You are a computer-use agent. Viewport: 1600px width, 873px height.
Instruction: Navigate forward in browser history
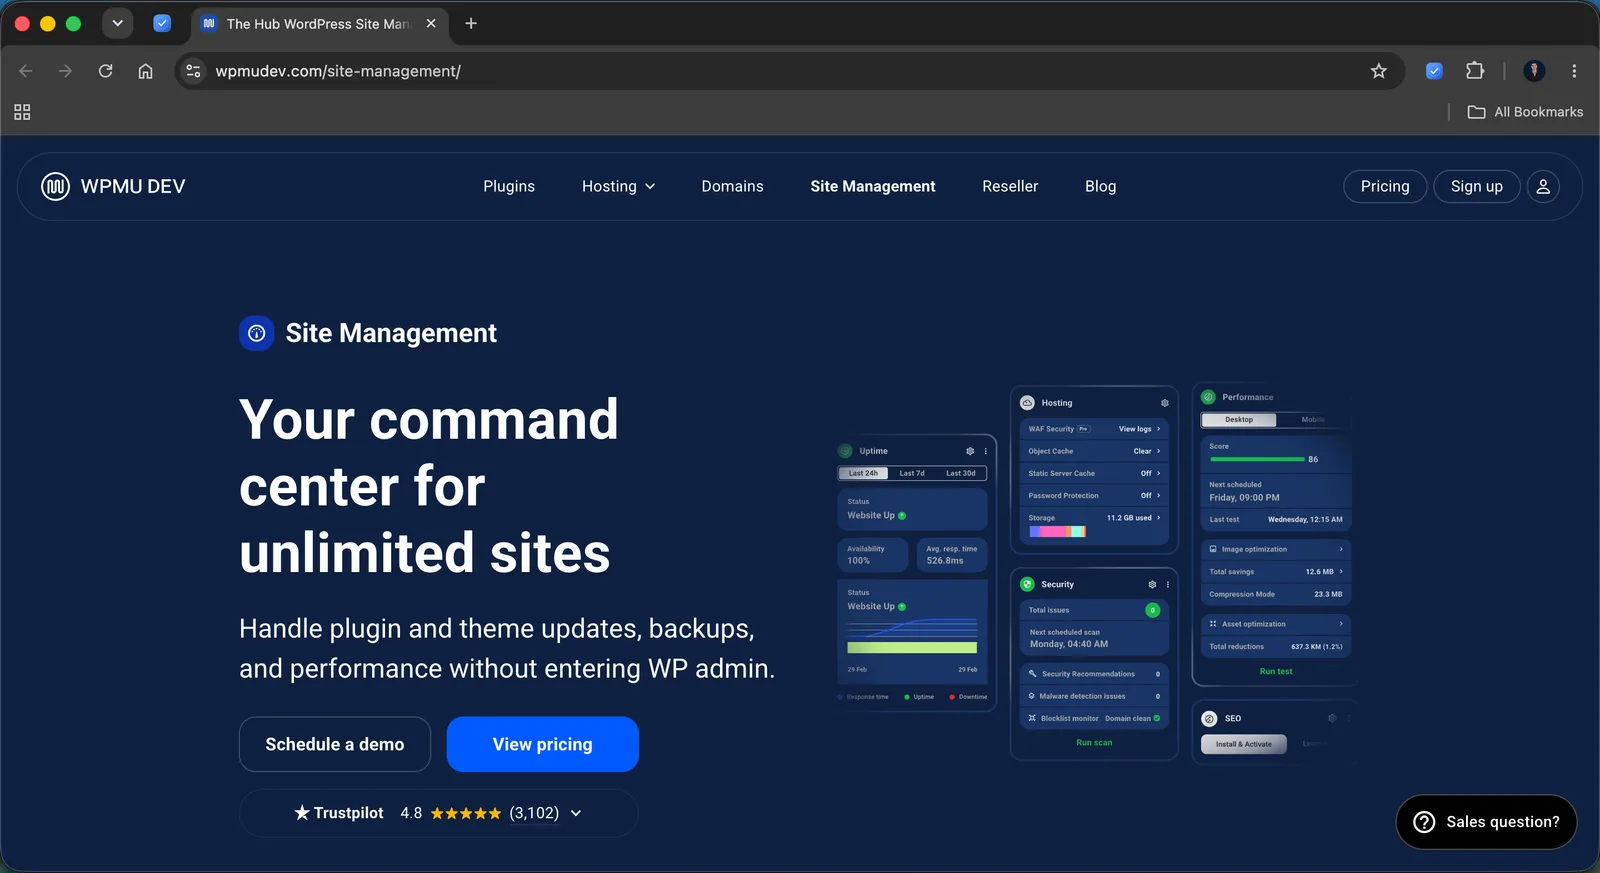pyautogui.click(x=65, y=71)
